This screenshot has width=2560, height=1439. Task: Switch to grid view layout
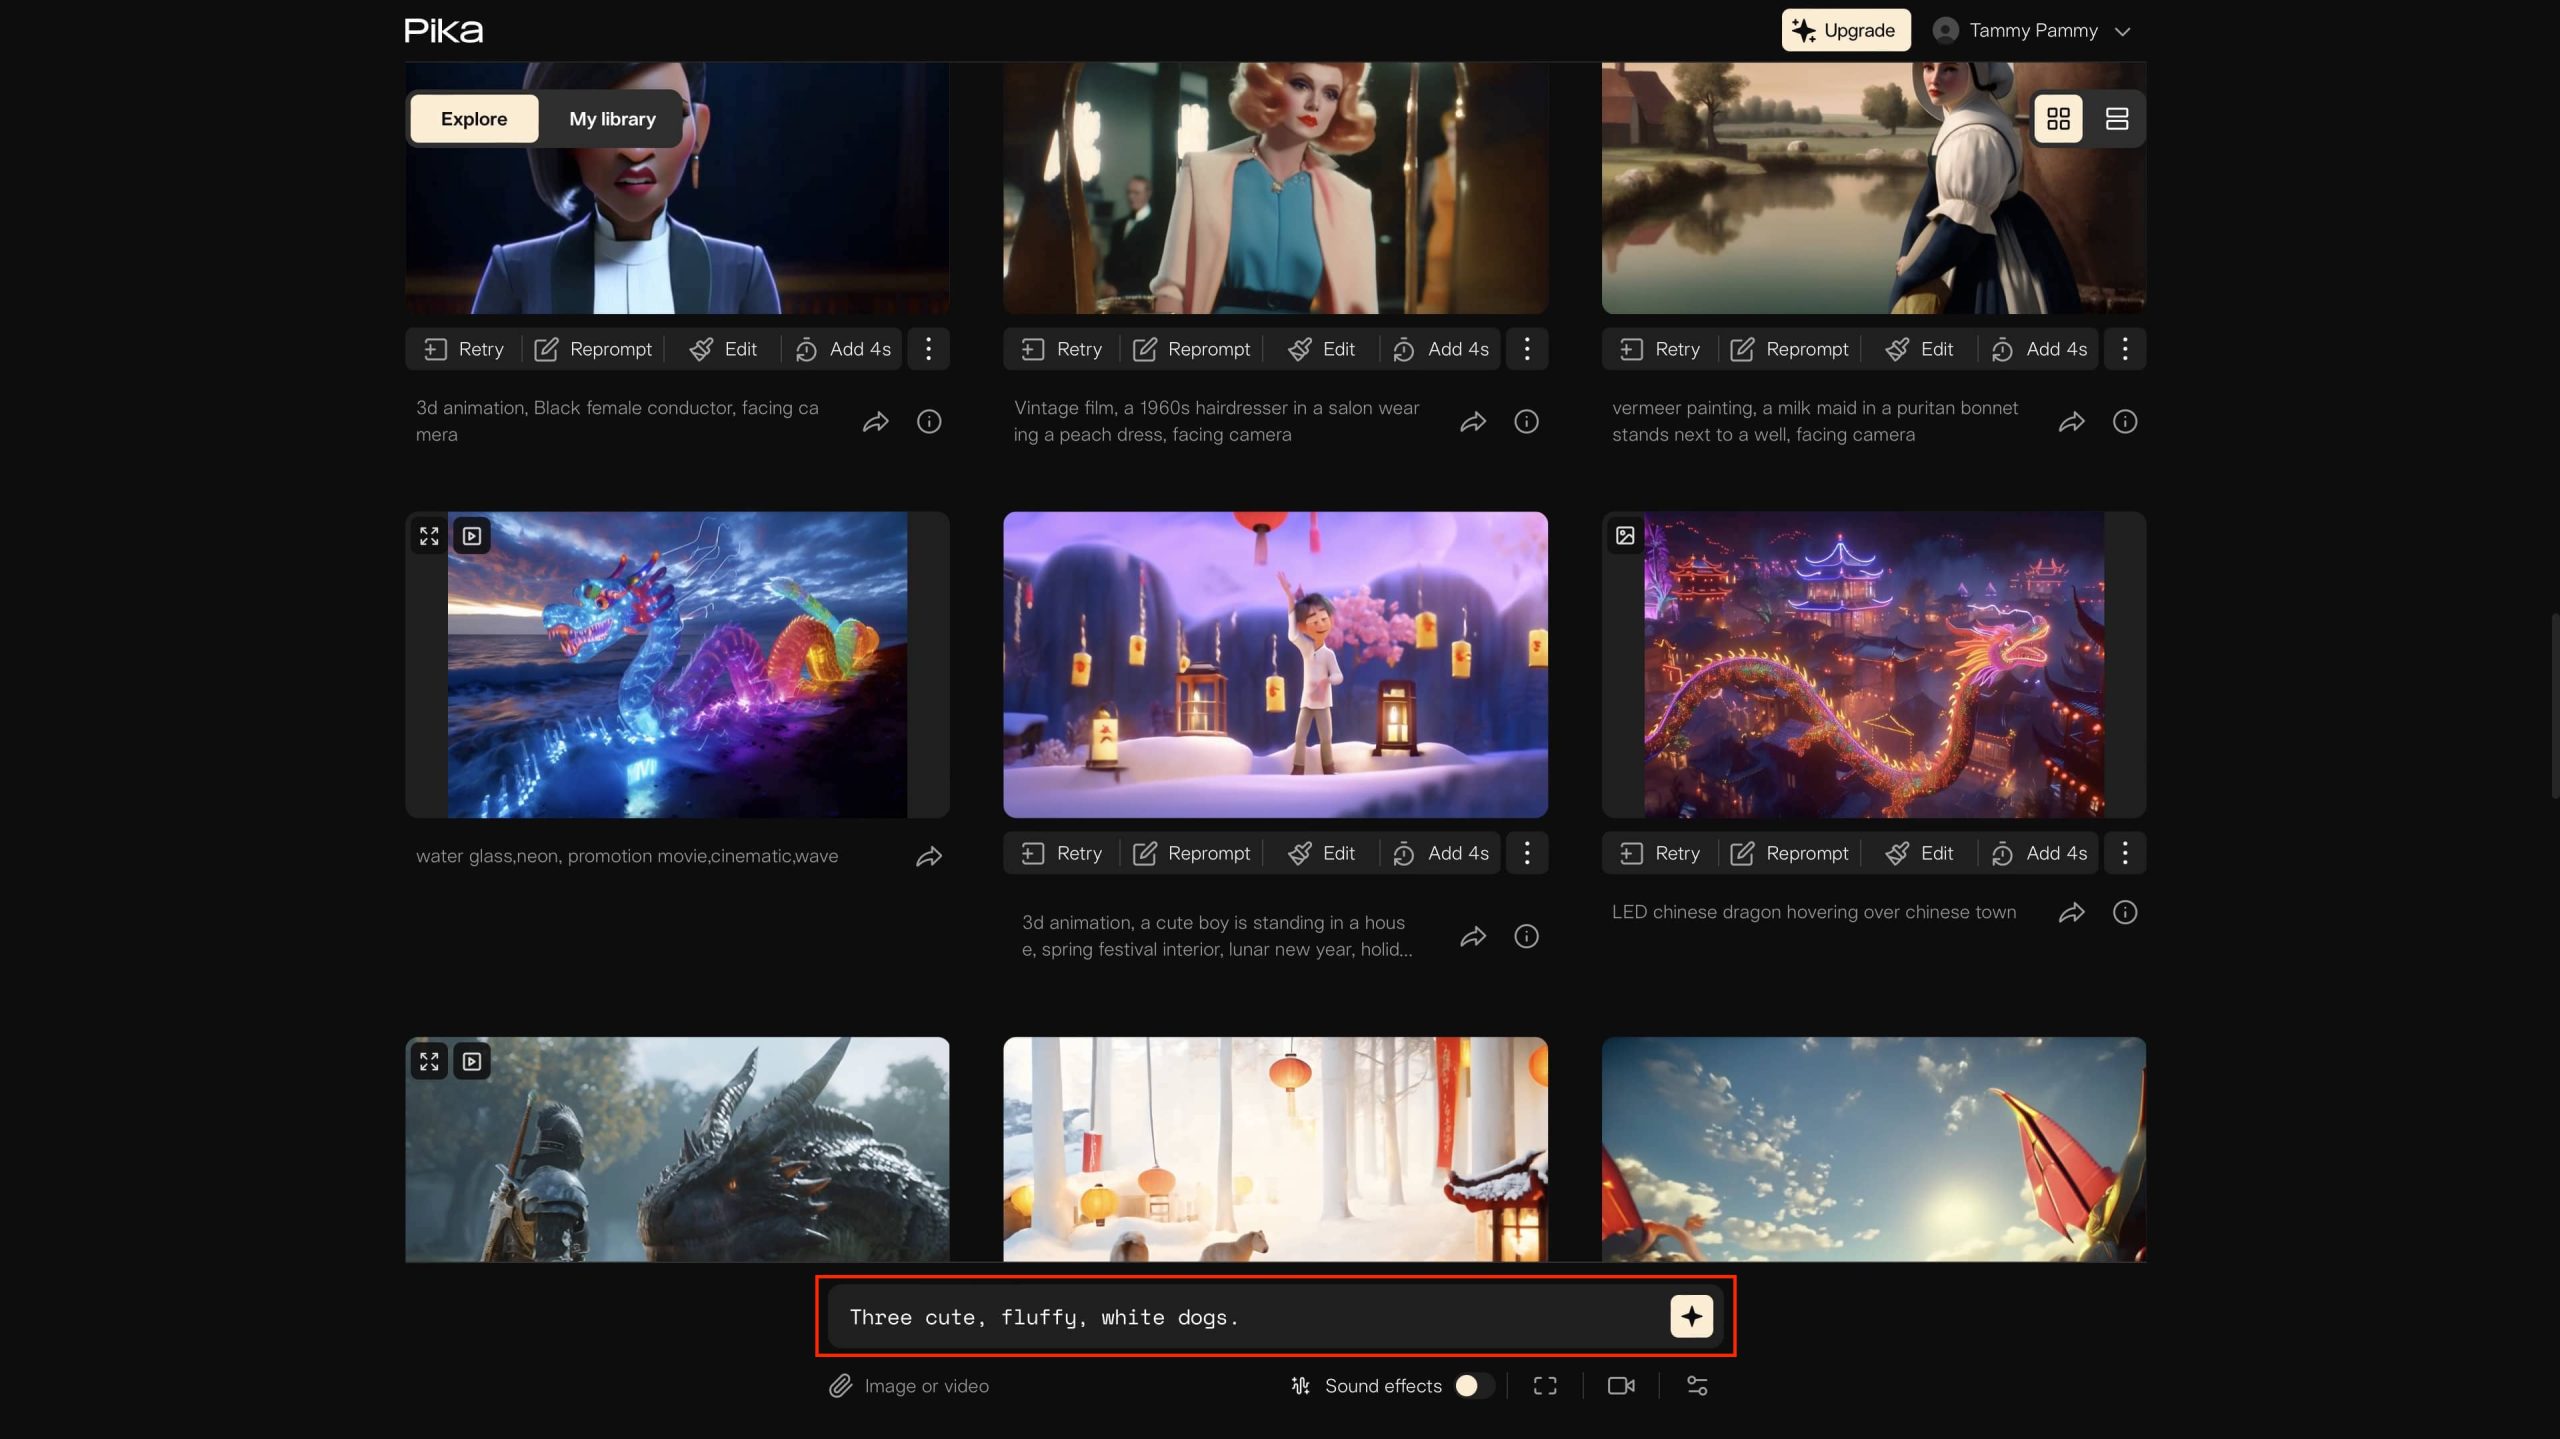click(2058, 119)
